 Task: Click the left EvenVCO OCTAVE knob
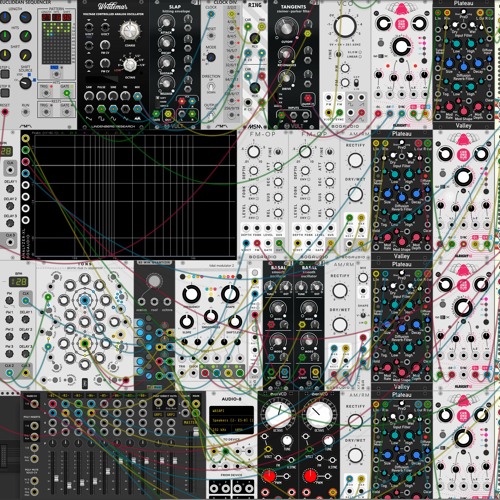(x=278, y=414)
